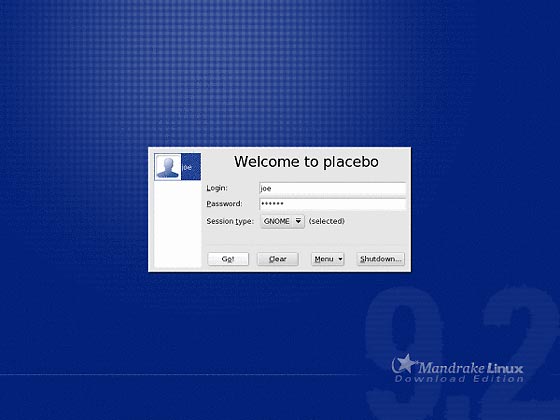Select the joe user avatar icon

(x=168, y=167)
